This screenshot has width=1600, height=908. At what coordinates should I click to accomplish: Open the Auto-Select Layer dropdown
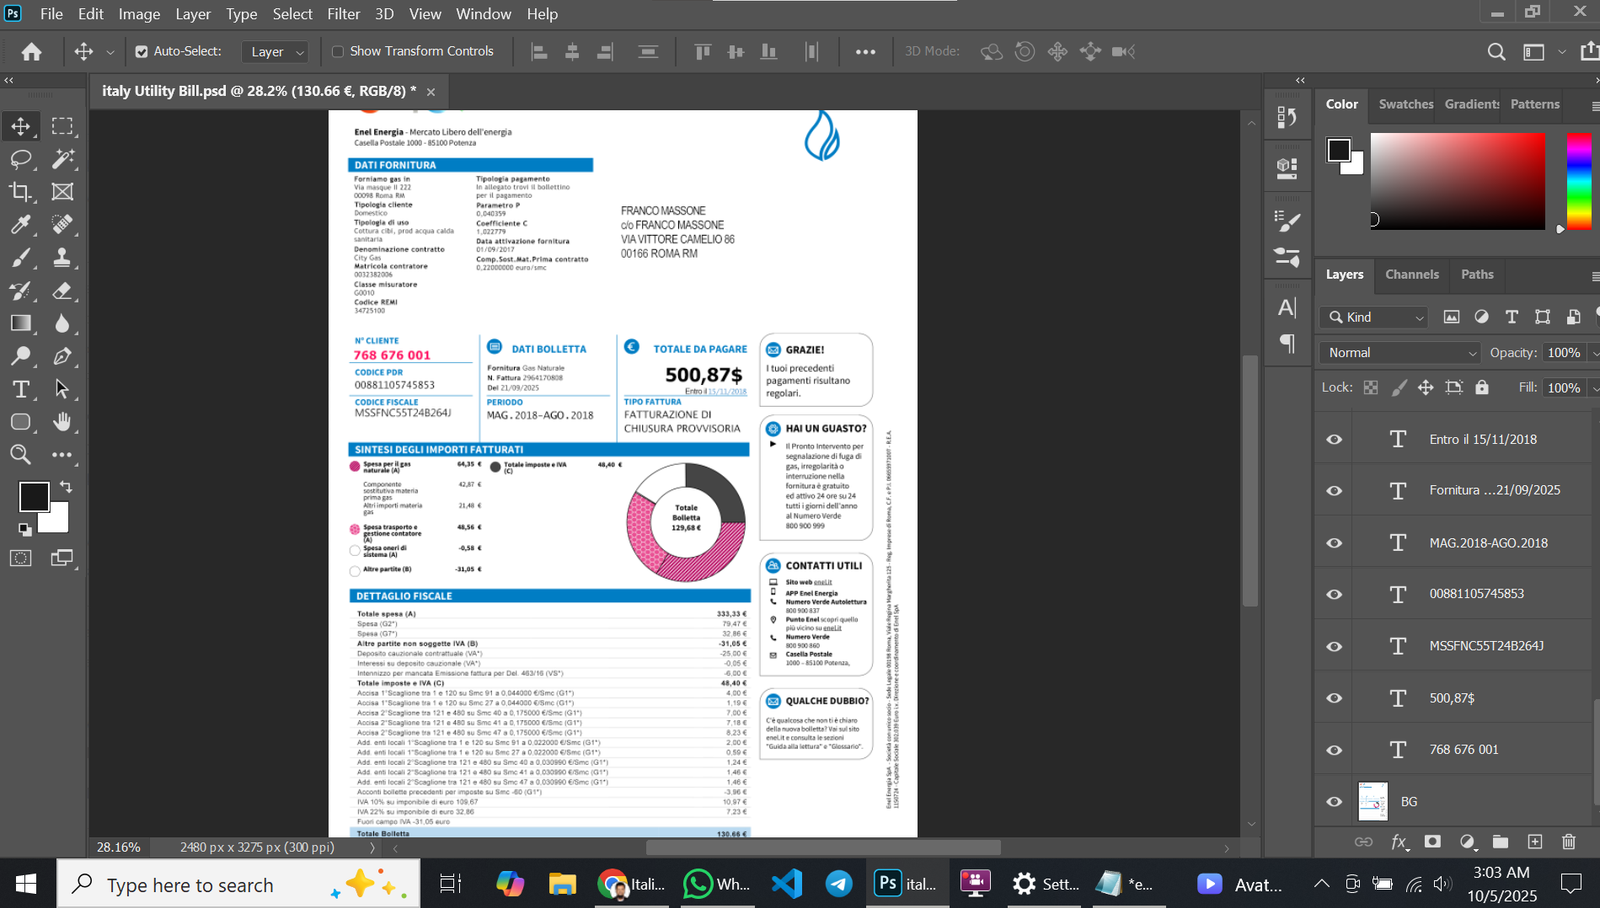(x=277, y=52)
